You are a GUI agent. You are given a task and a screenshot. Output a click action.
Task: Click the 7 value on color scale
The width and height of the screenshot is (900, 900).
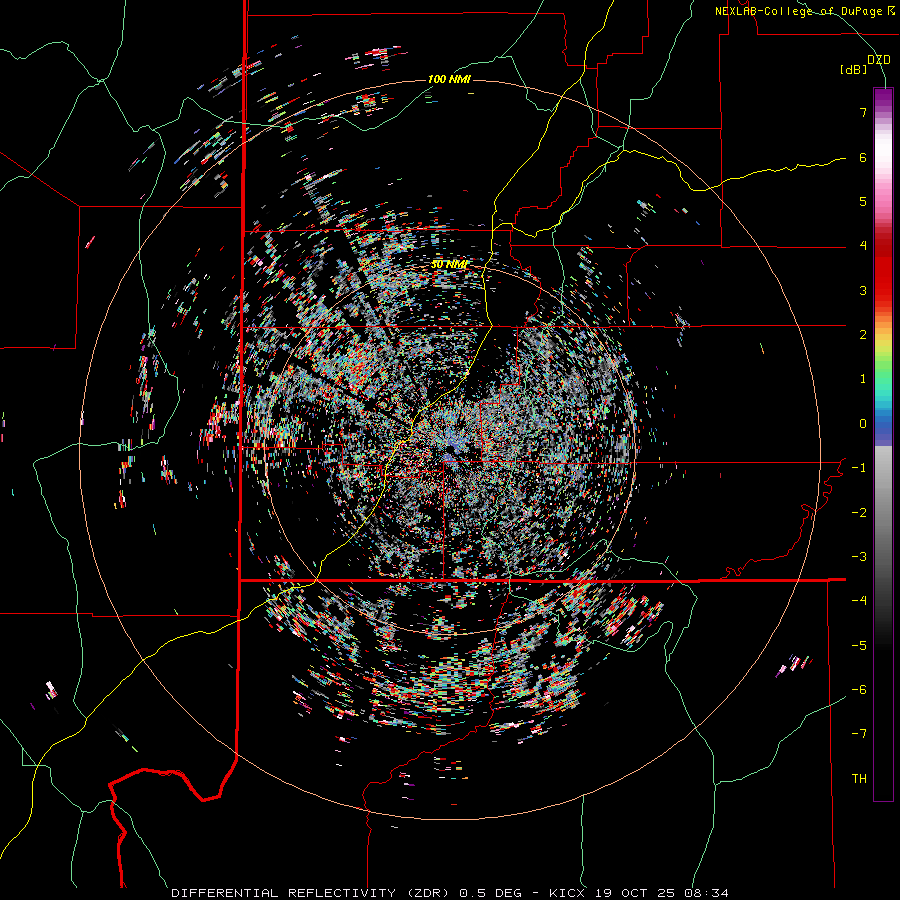[863, 112]
